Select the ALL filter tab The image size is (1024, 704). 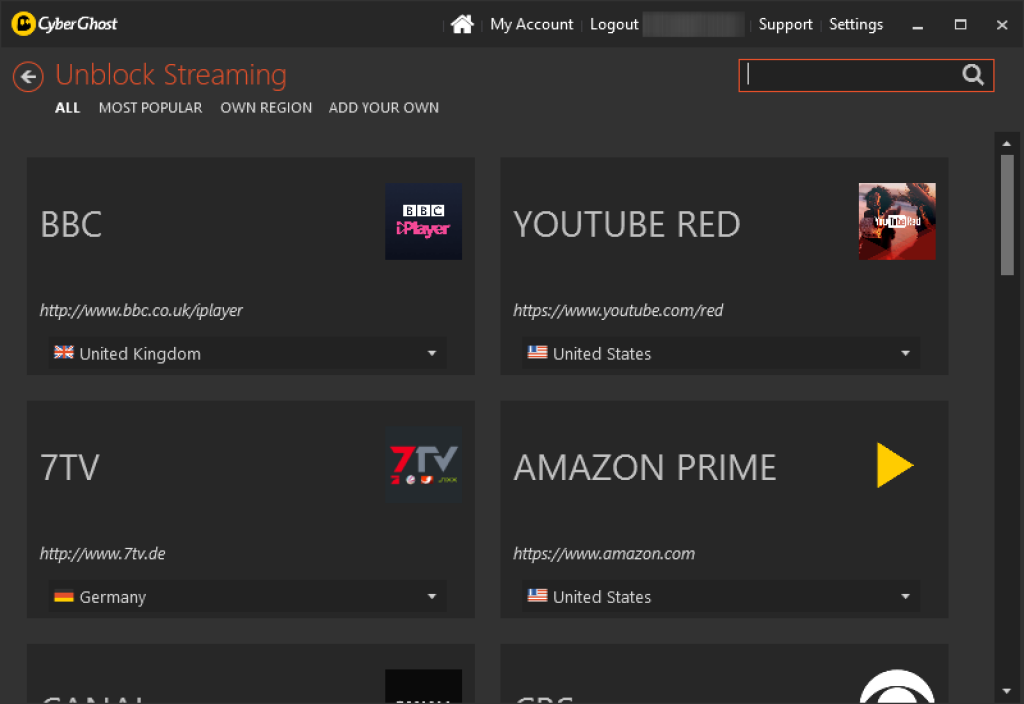point(67,108)
